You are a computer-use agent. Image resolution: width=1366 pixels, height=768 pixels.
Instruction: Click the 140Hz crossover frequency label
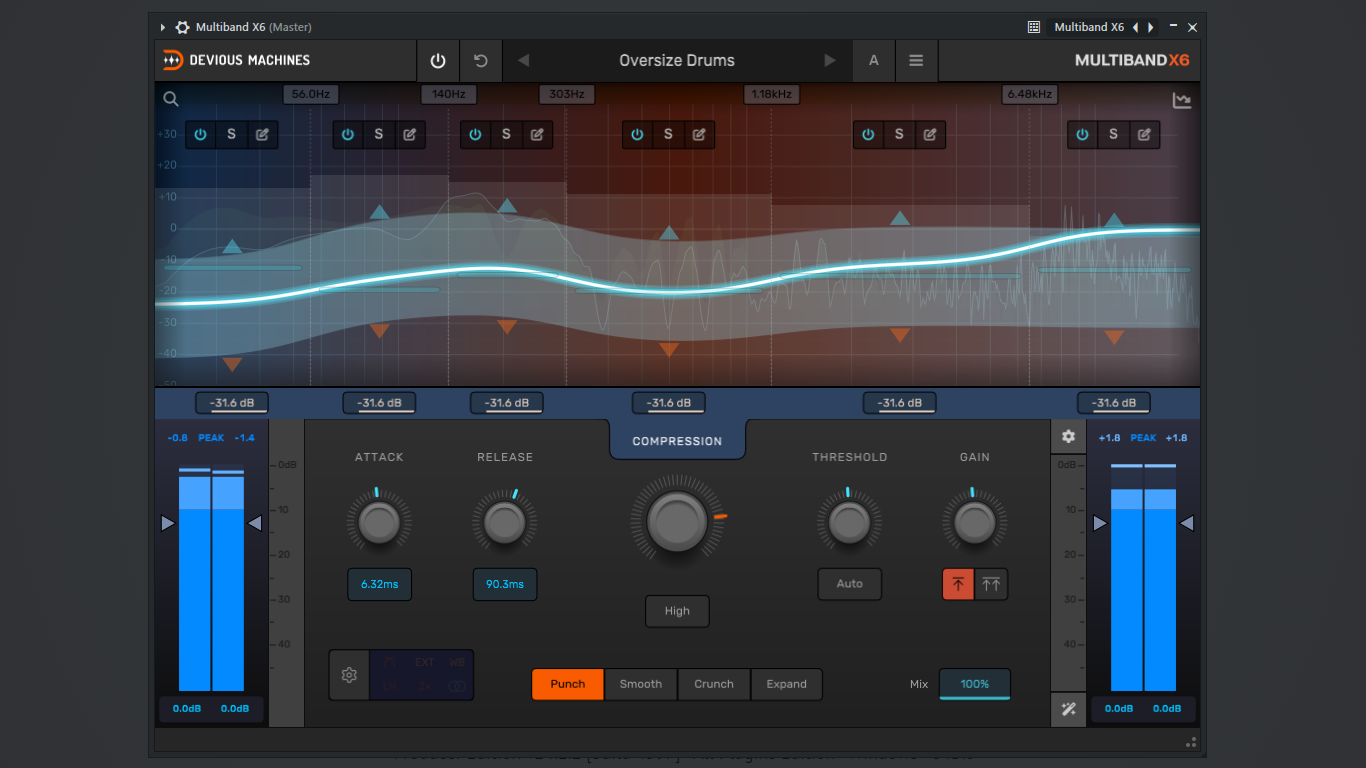click(449, 94)
